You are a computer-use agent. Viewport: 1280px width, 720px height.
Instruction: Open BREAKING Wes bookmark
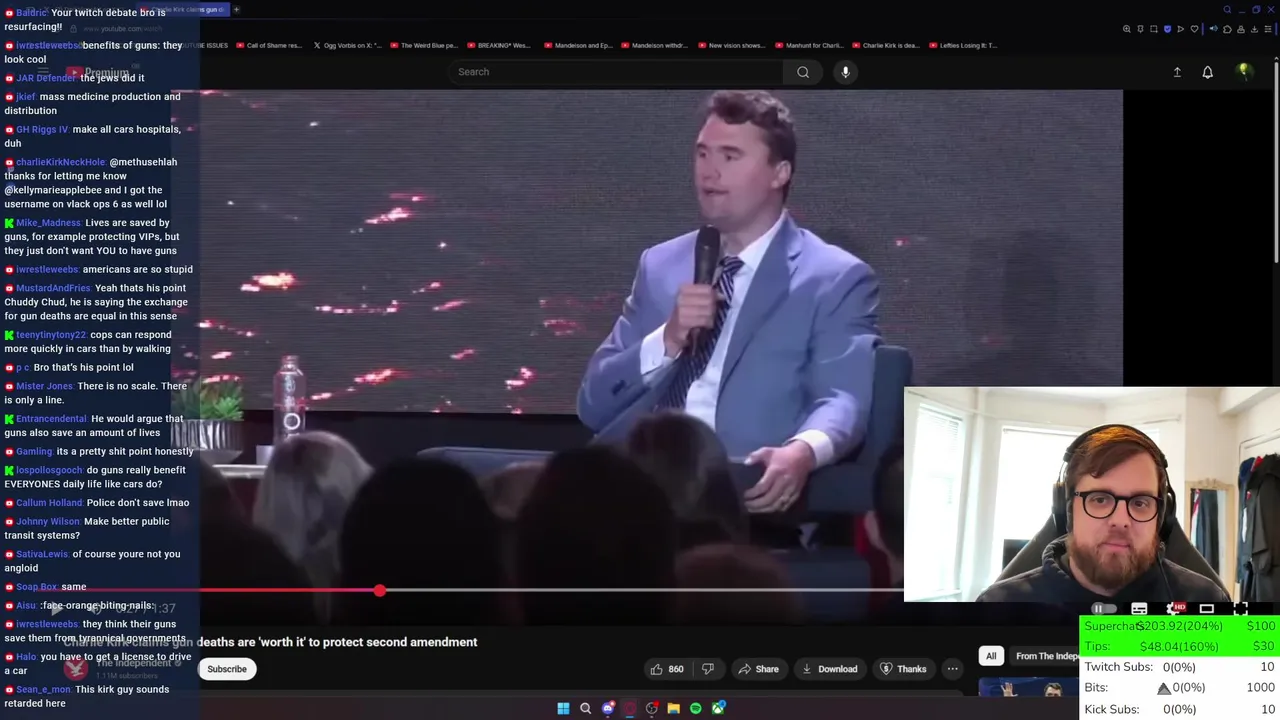(499, 45)
